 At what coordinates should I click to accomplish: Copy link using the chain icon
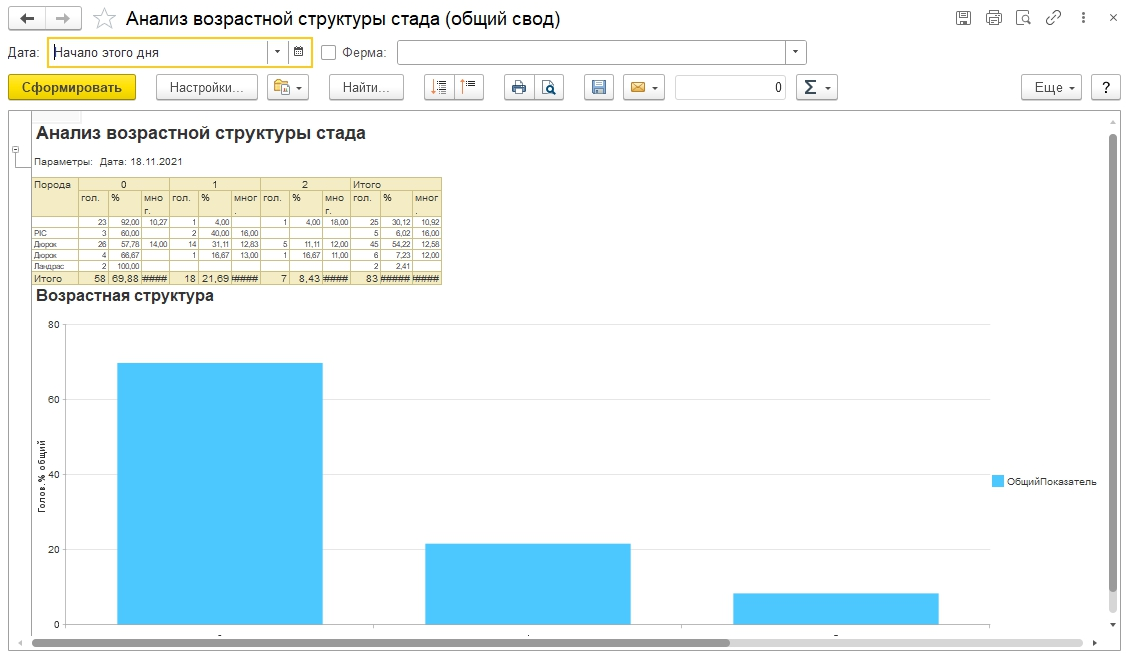click(x=1053, y=18)
